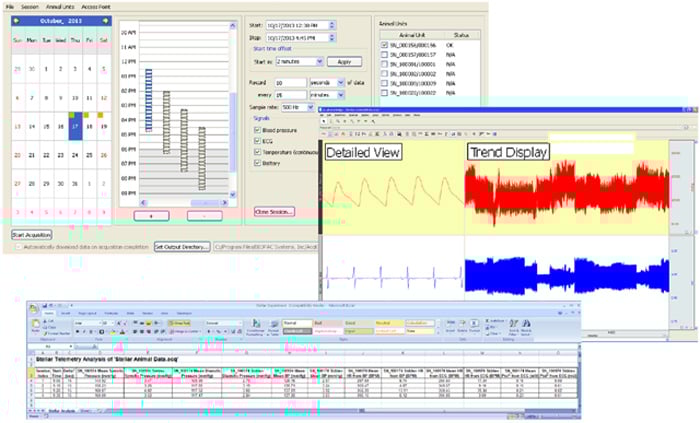Viewport: 700px width, 423px height.
Task: Toggle the Temperature signal checkbox
Action: click(x=257, y=152)
